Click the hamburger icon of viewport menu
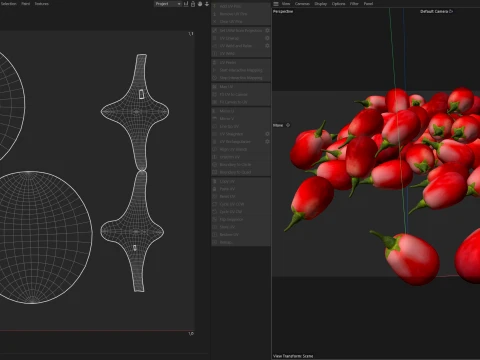 [276, 4]
